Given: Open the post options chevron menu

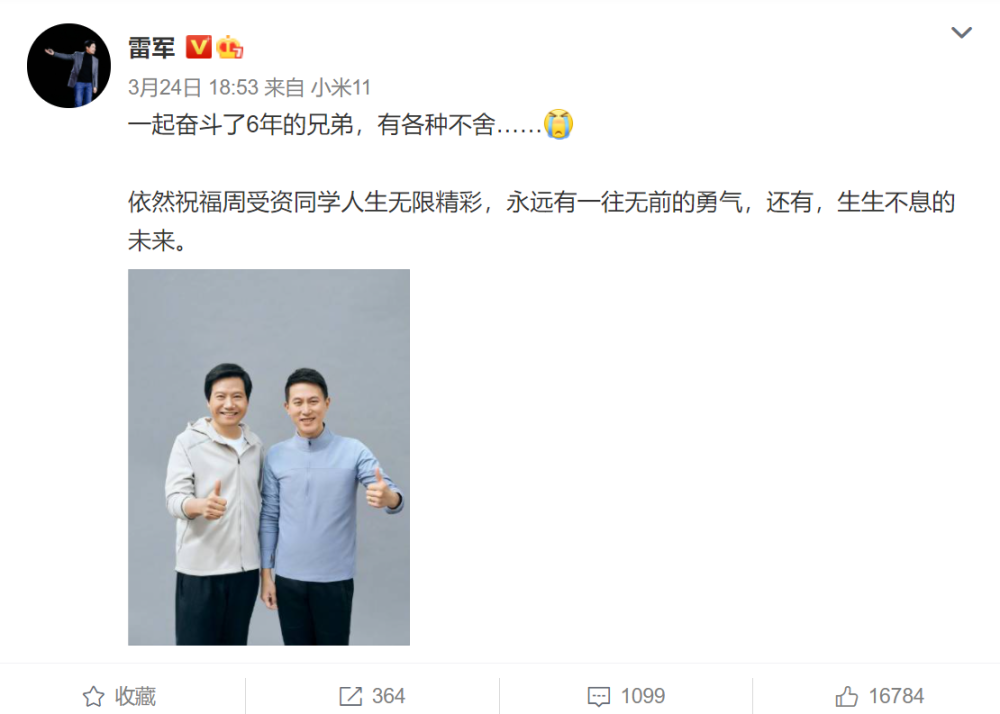Looking at the screenshot, I should coord(961,33).
